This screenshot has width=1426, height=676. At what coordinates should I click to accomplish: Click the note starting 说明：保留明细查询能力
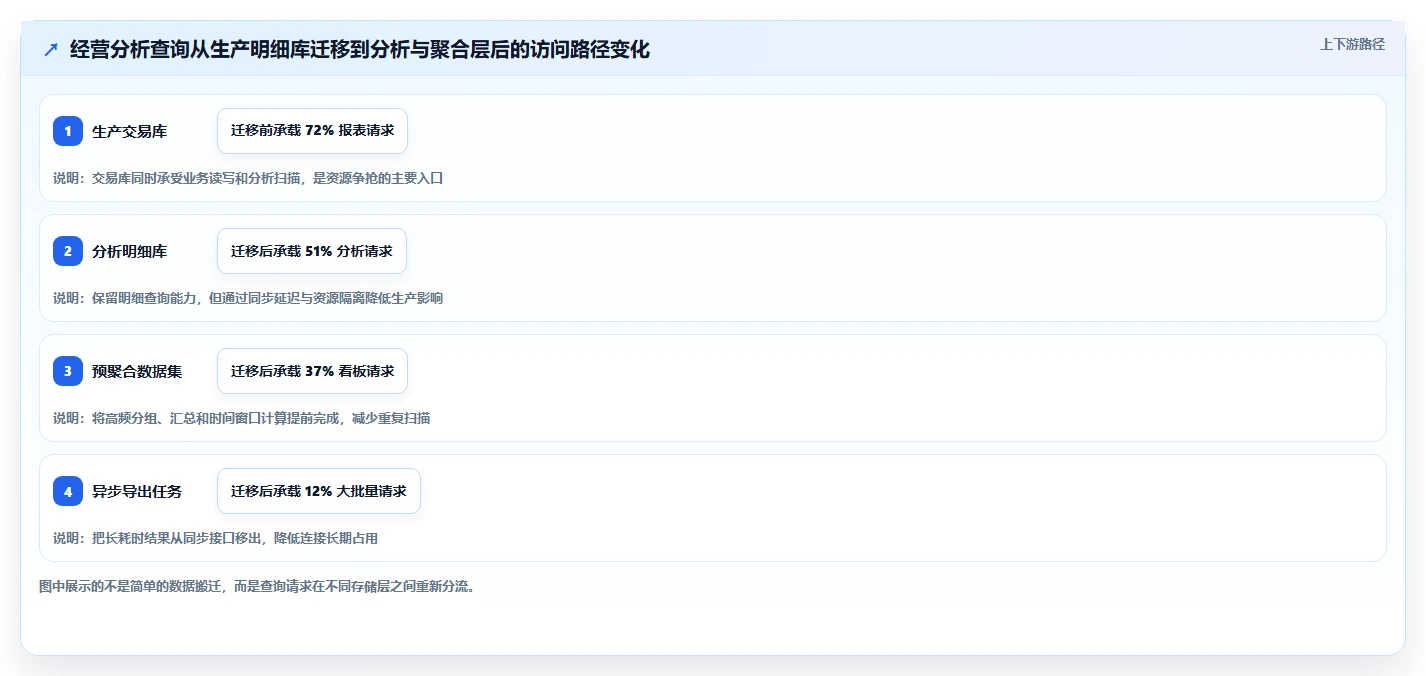click(248, 298)
